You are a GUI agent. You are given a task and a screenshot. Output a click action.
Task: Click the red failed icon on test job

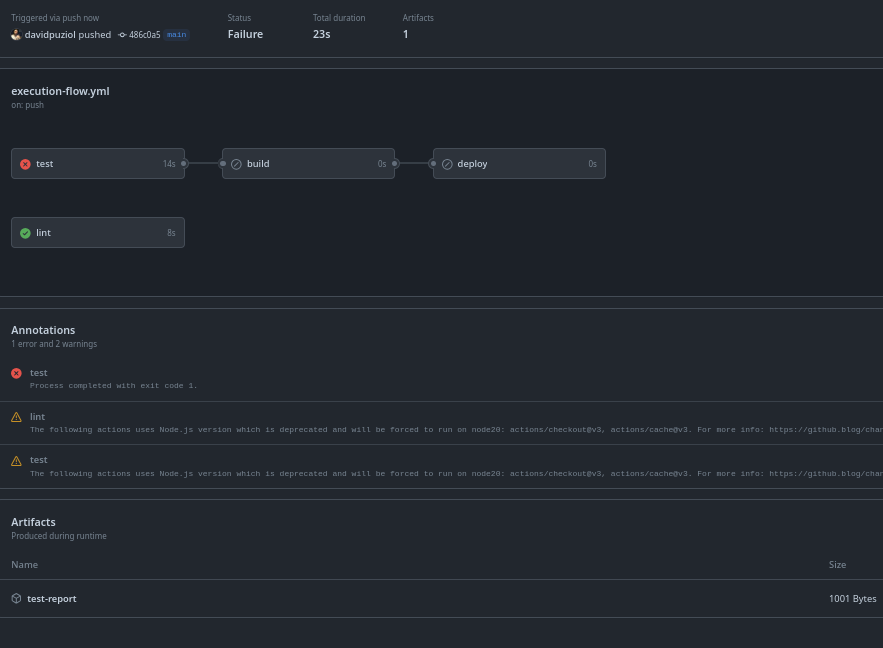(x=25, y=164)
